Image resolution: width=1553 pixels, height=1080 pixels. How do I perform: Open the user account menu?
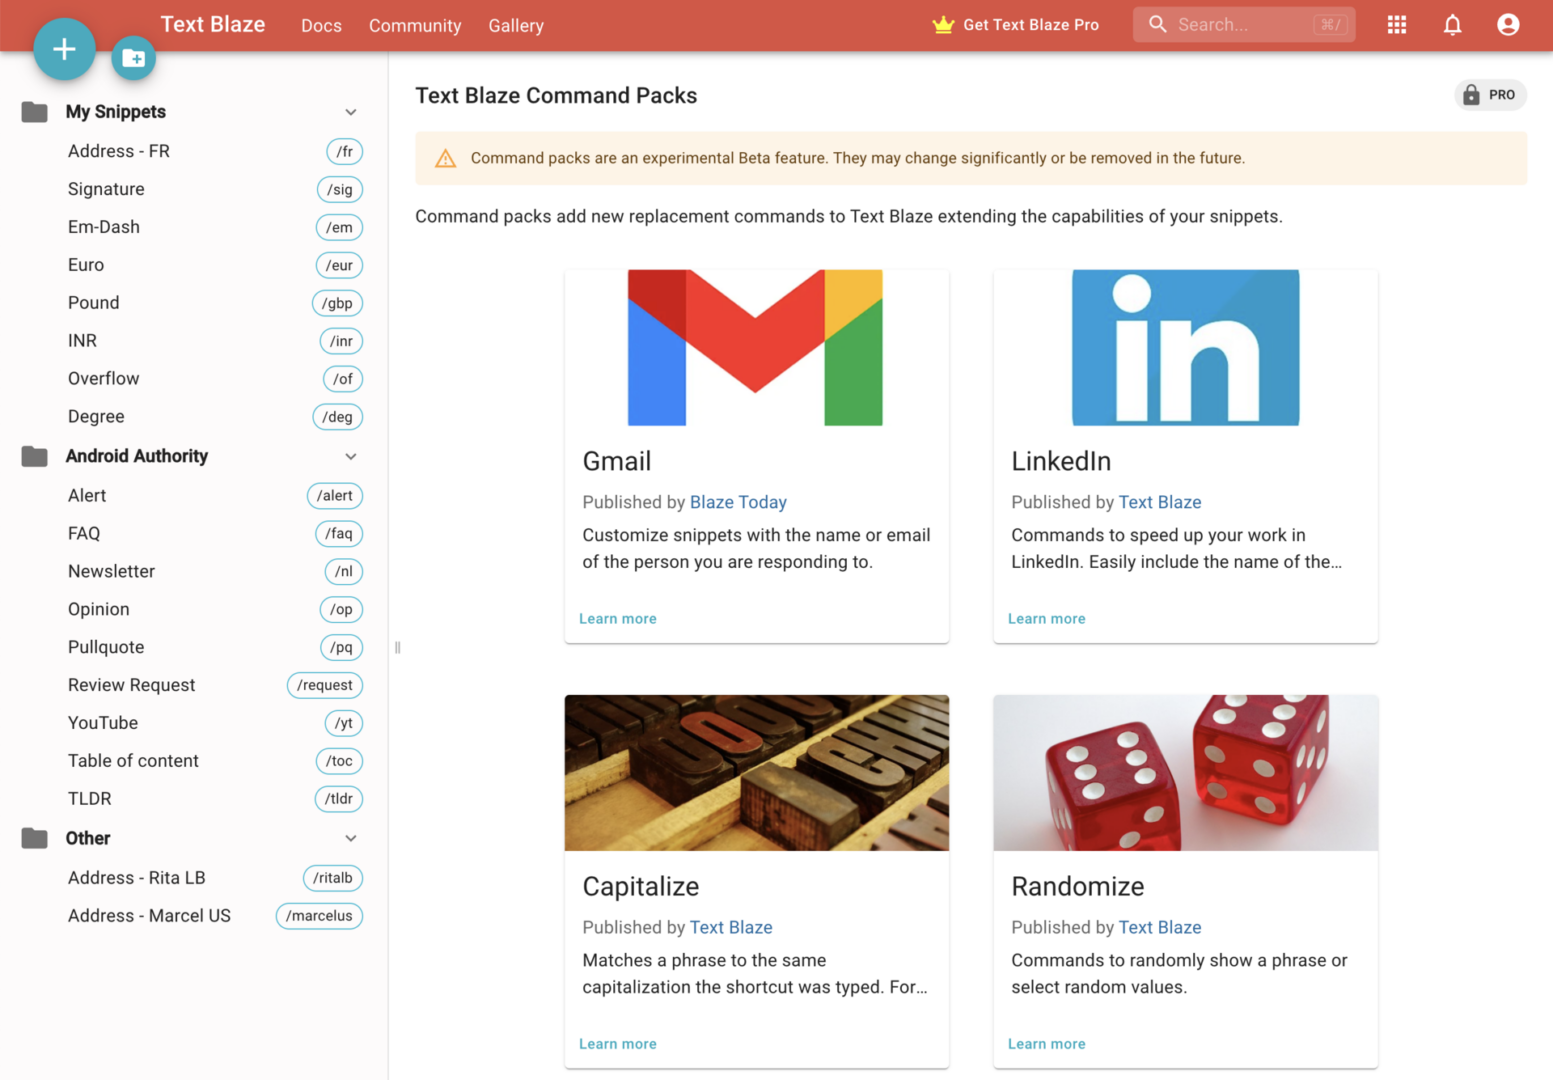(x=1508, y=25)
